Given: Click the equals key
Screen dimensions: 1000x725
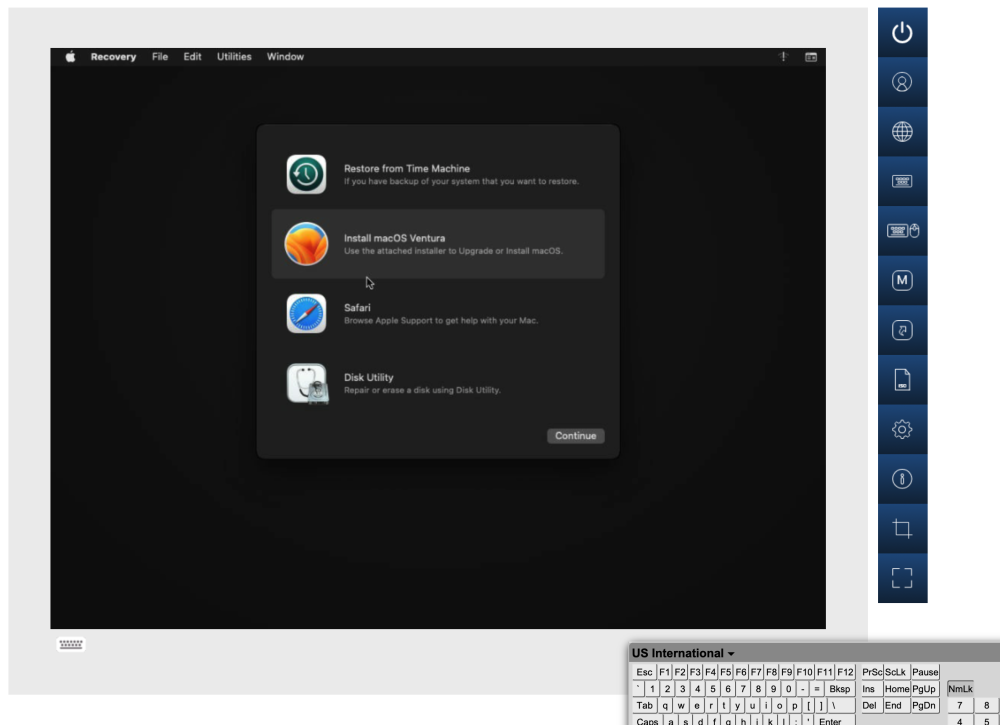Looking at the screenshot, I should pyautogui.click(x=817, y=689).
